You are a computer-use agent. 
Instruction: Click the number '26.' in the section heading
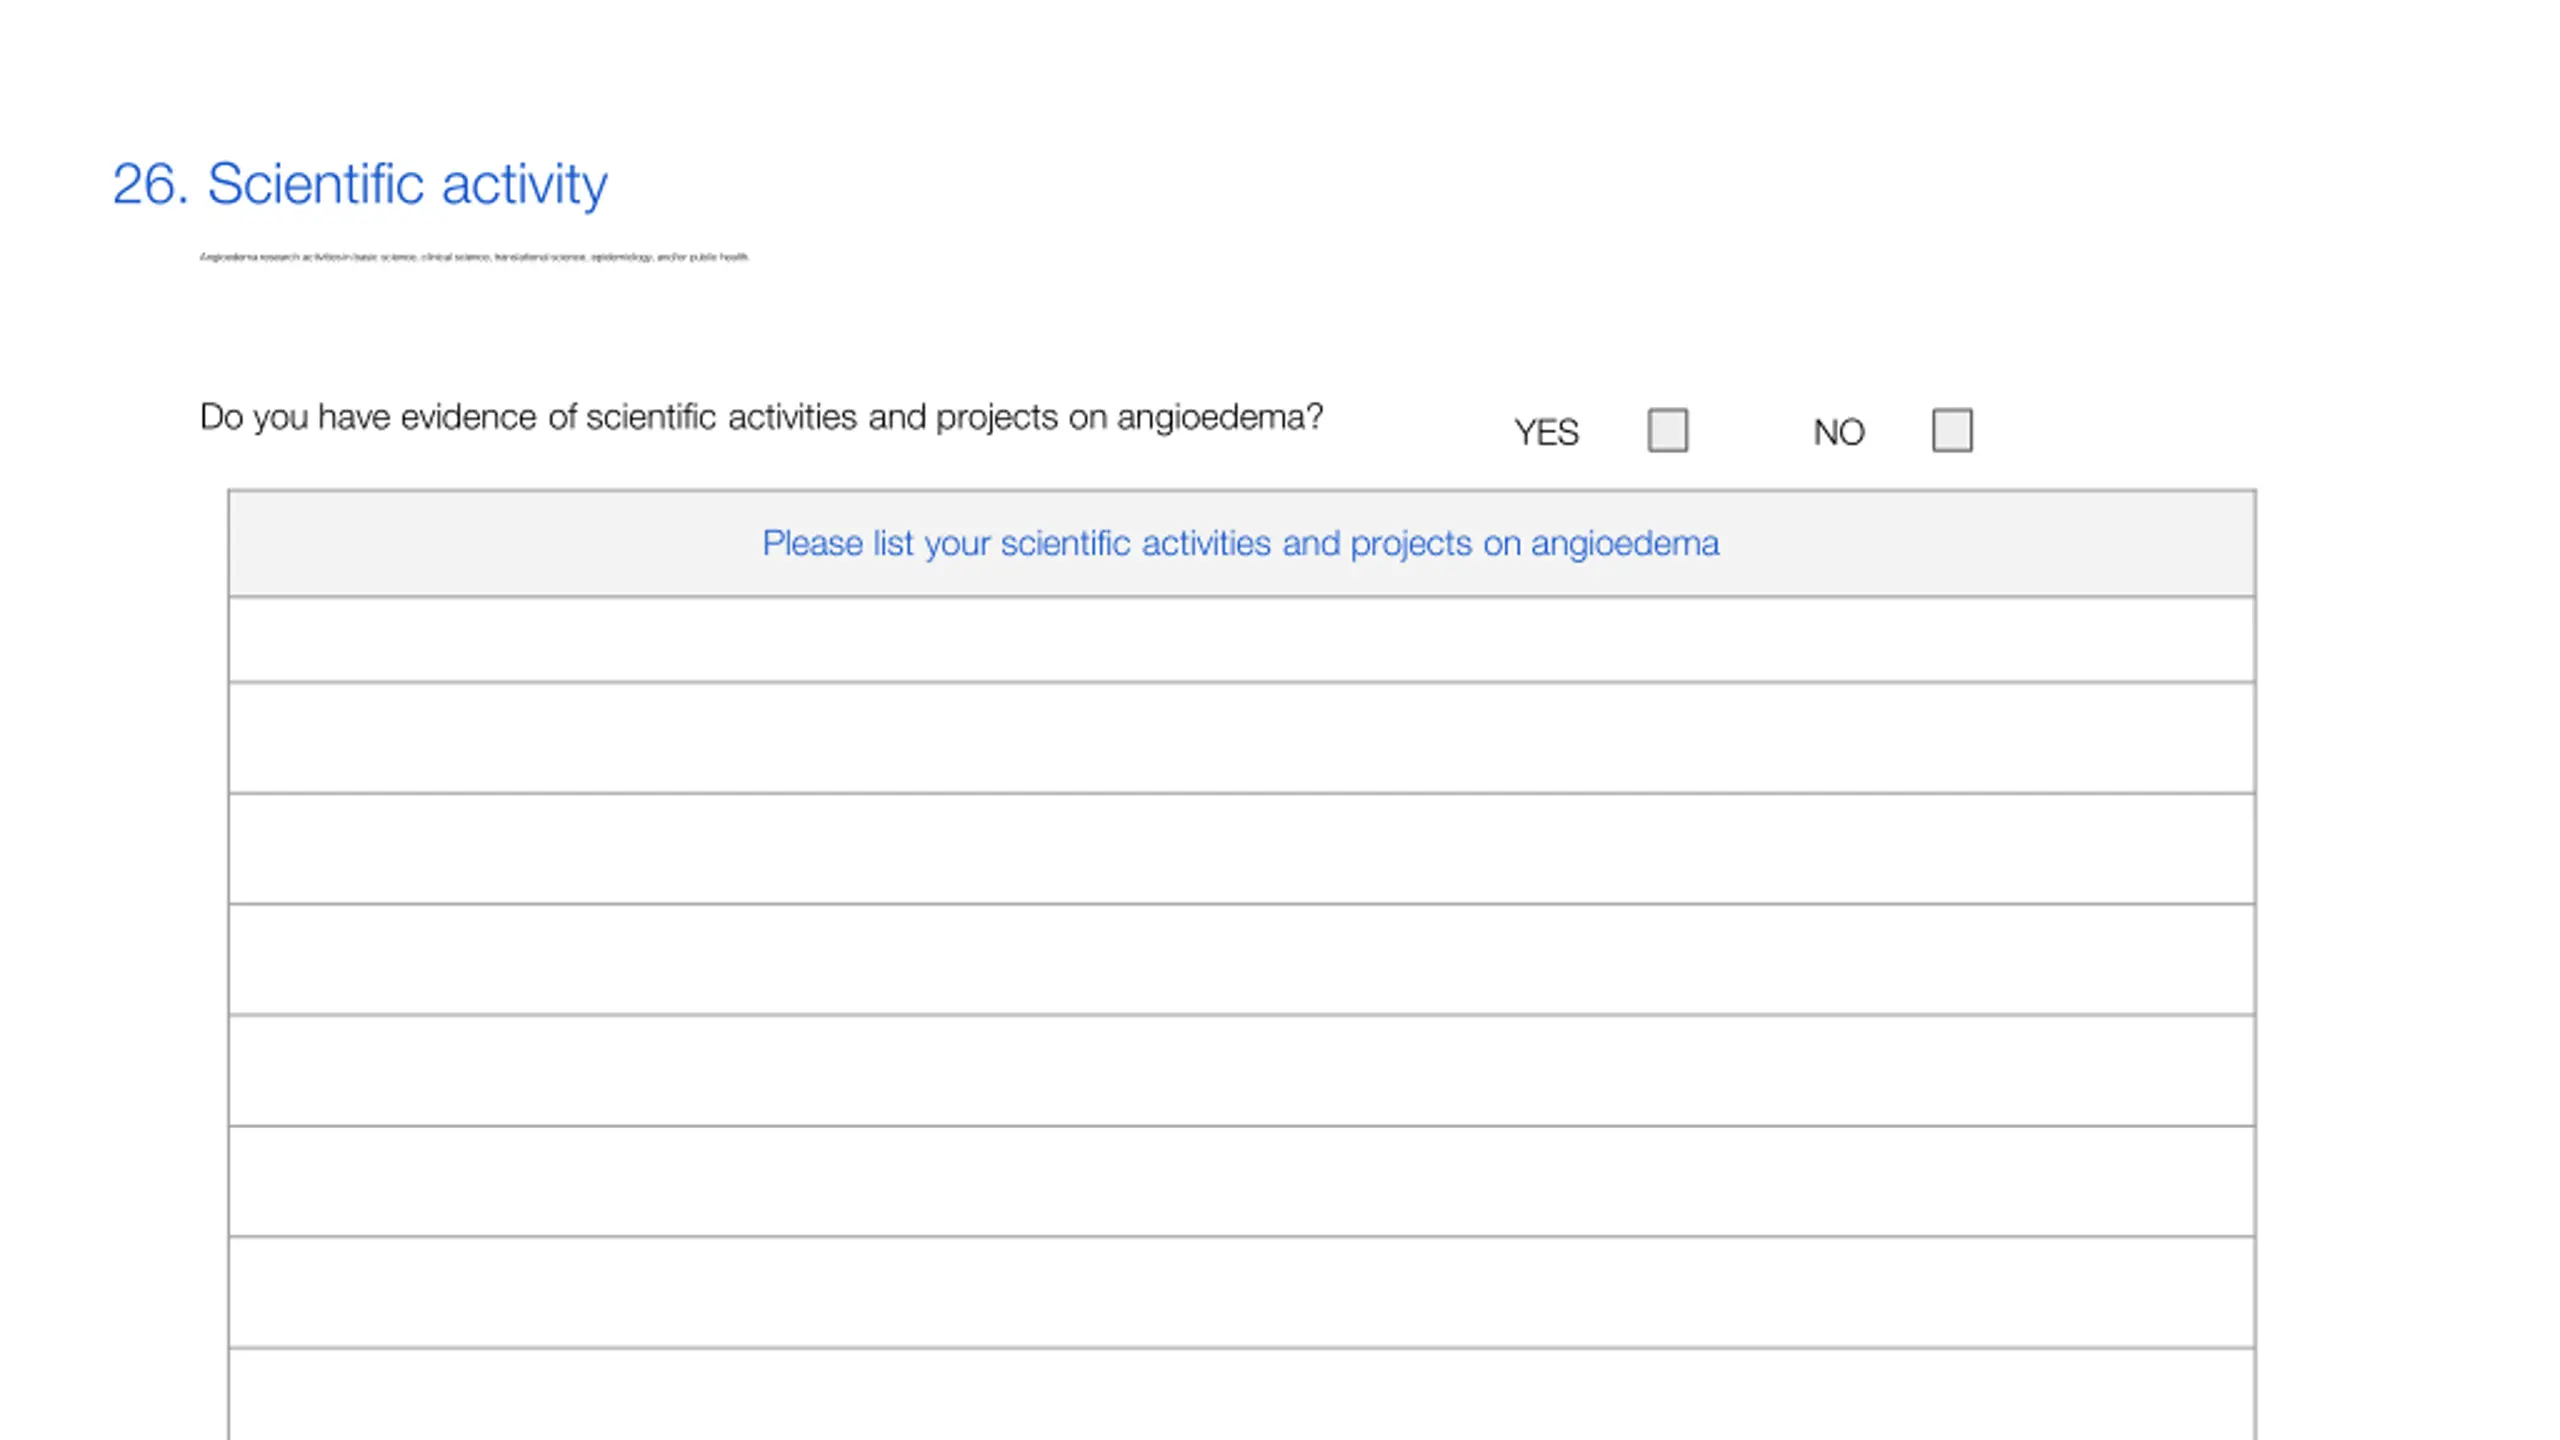pyautogui.click(x=151, y=184)
